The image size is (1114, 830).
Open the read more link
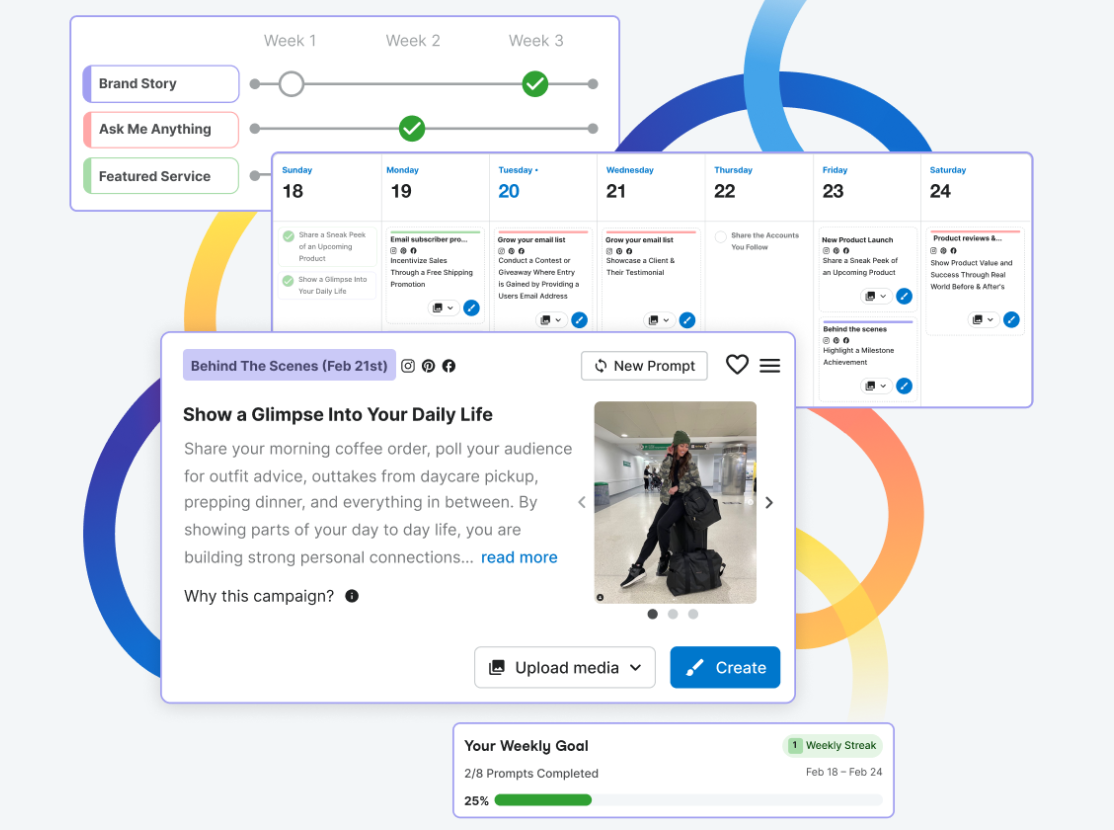pyautogui.click(x=519, y=557)
